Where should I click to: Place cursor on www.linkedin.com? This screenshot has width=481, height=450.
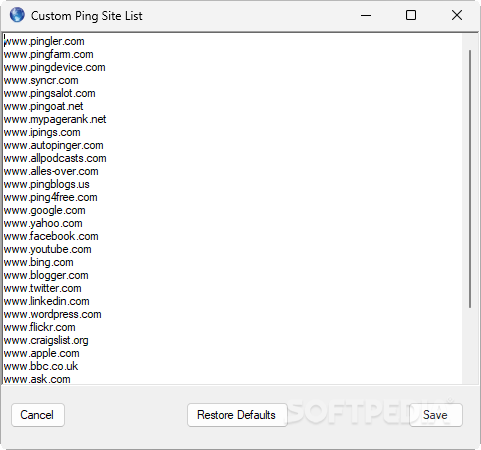[x=46, y=301]
